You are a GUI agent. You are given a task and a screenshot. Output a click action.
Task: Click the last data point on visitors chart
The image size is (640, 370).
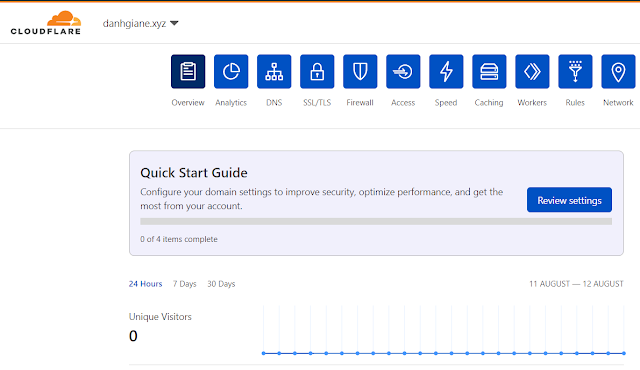pyautogui.click(x=624, y=353)
